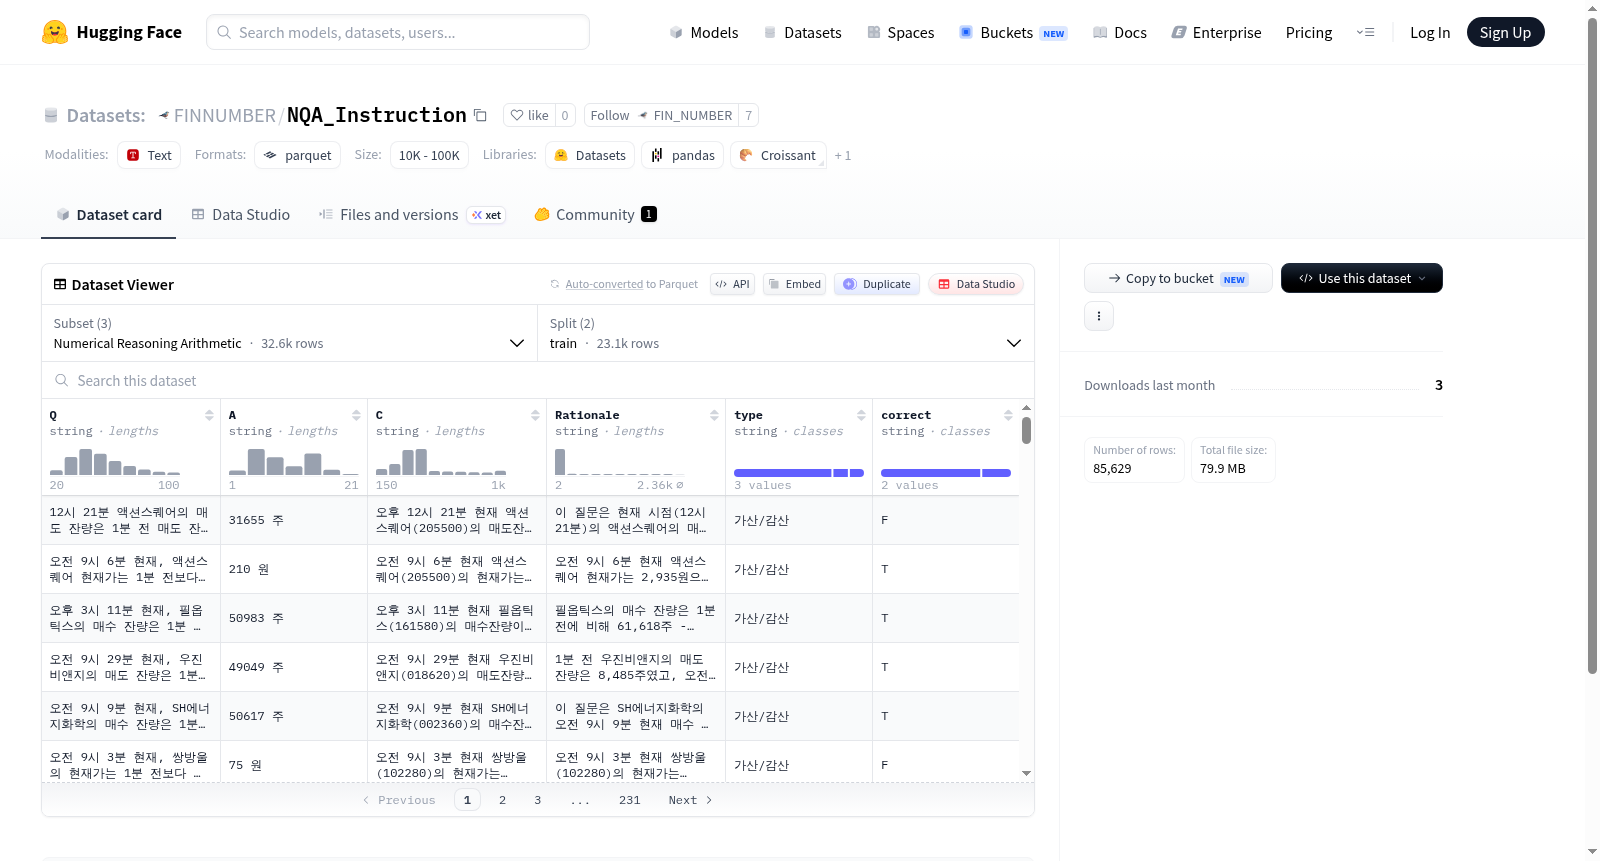Copy dataset name with copy icon

pos(480,115)
